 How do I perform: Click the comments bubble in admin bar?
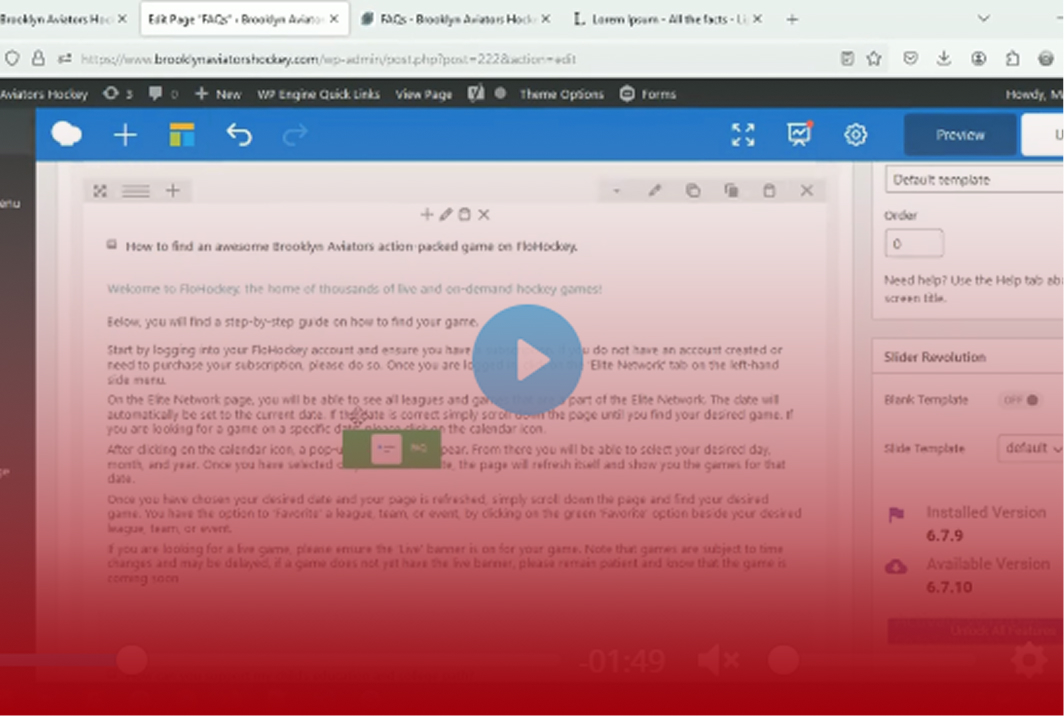(163, 94)
